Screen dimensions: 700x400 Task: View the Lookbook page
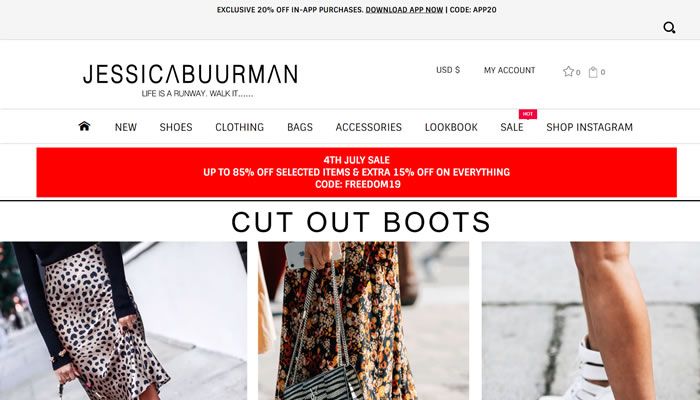coord(451,127)
